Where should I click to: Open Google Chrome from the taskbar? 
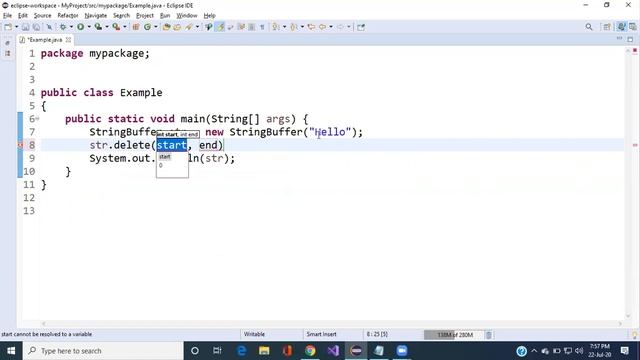[x=310, y=351]
